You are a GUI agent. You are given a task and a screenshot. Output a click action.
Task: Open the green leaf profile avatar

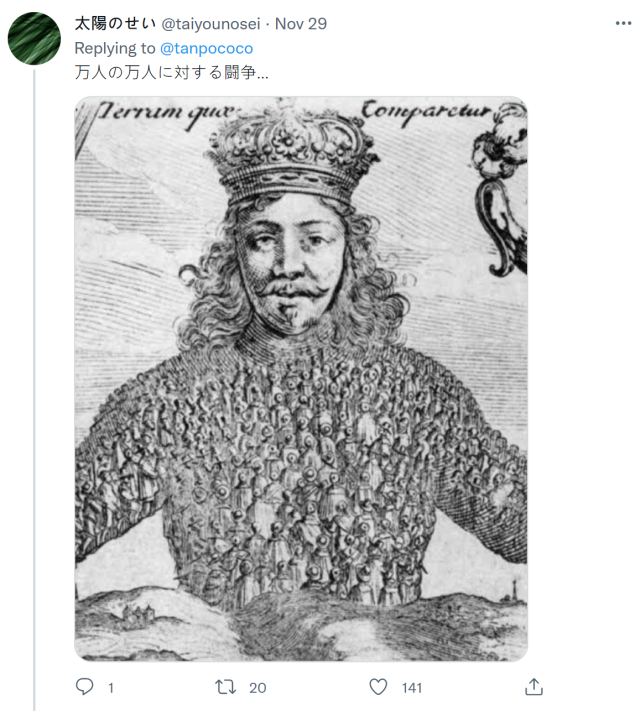pyautogui.click(x=34, y=38)
